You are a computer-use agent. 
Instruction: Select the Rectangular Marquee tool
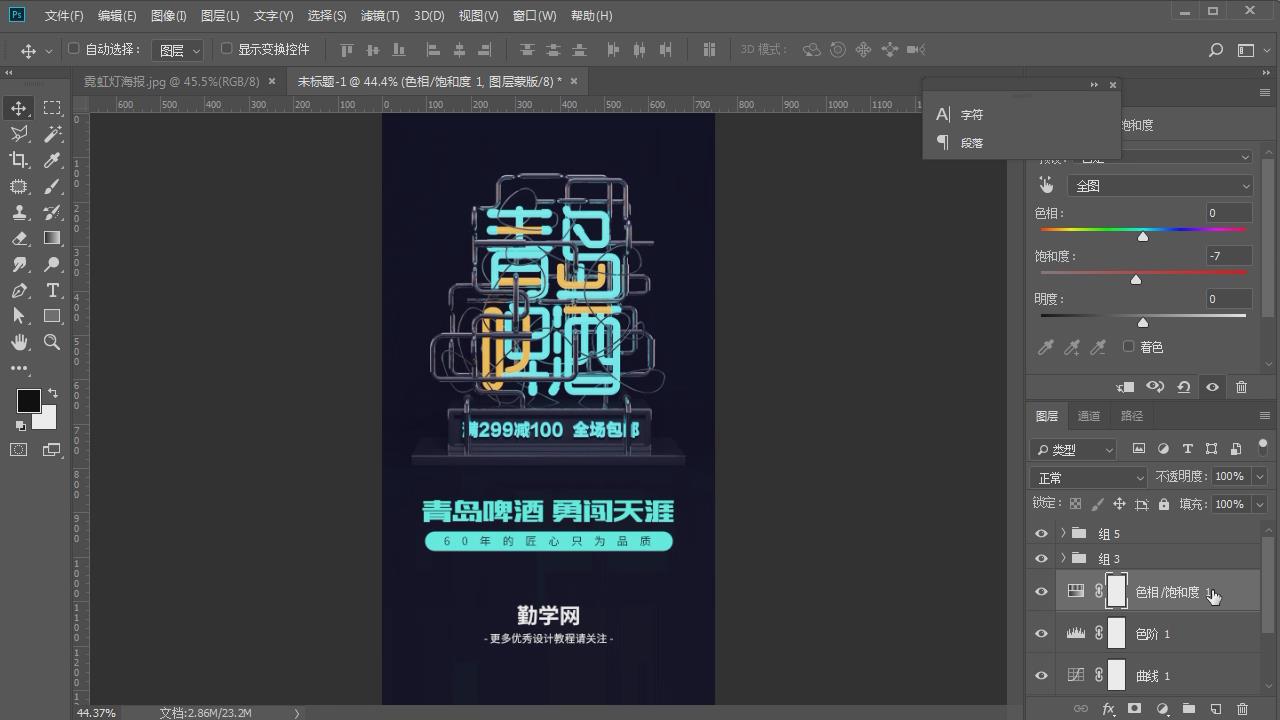[52, 108]
